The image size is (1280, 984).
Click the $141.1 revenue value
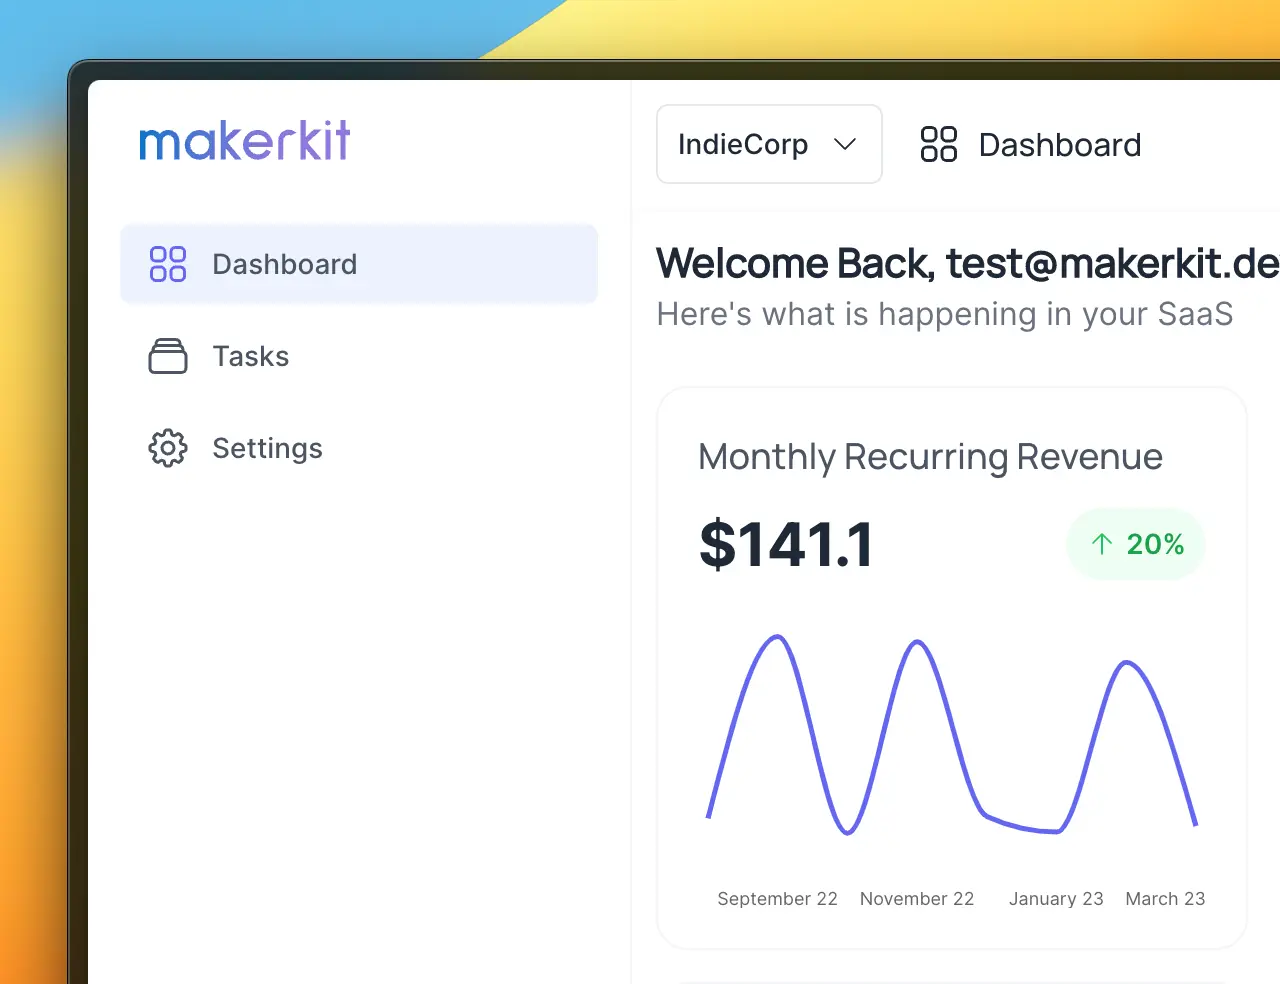pyautogui.click(x=786, y=545)
